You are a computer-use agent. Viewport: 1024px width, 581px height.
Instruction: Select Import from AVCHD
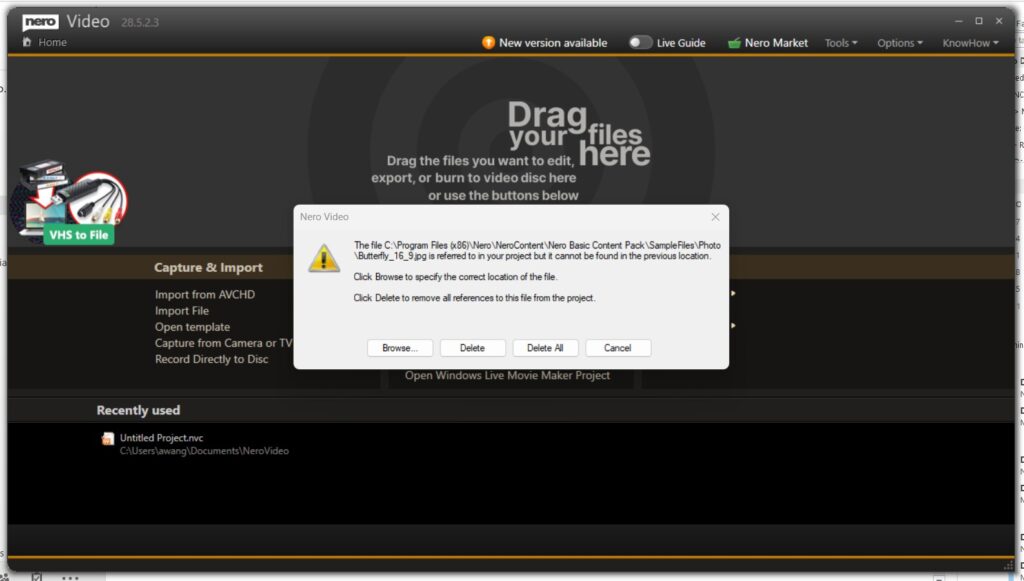[x=205, y=294]
